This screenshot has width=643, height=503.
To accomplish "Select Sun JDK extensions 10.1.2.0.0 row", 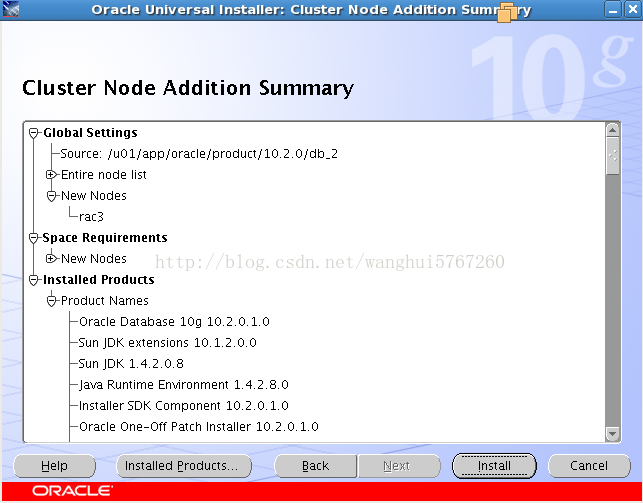I will point(167,343).
